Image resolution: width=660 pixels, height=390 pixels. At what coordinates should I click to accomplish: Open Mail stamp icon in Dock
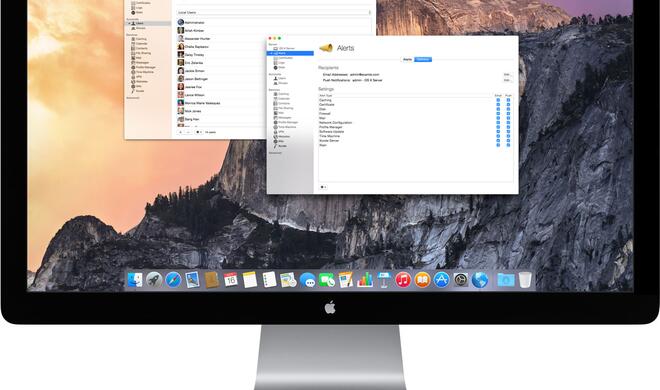click(192, 280)
